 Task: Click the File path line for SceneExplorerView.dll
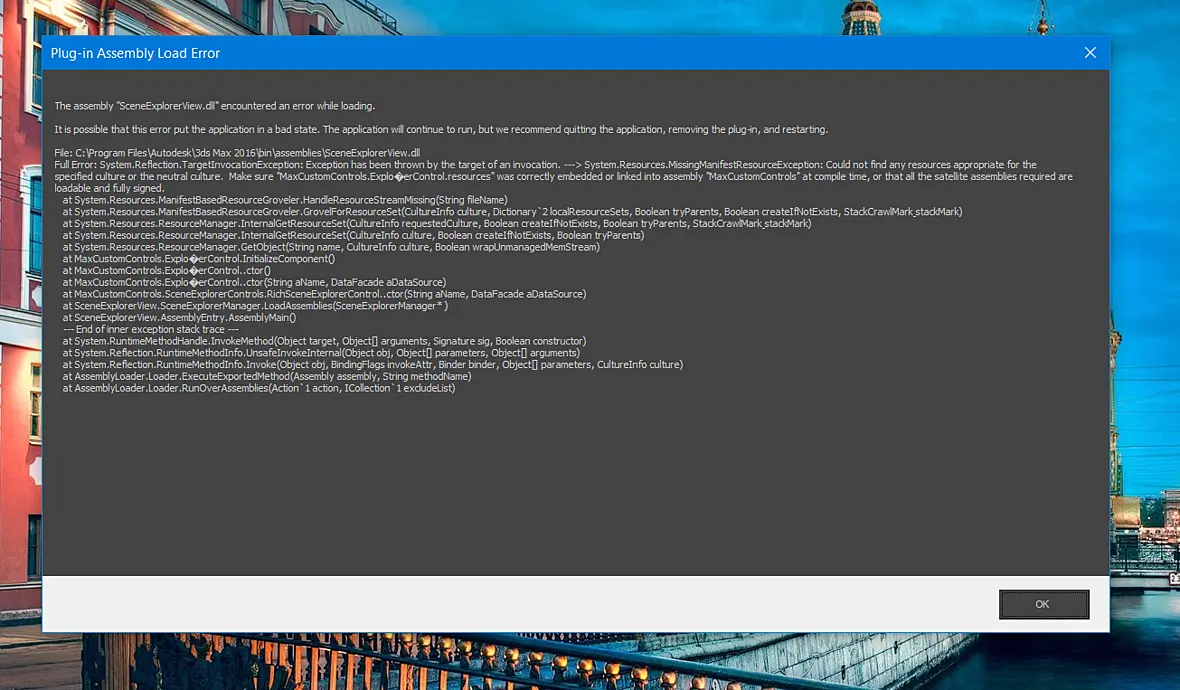pyautogui.click(x=237, y=153)
